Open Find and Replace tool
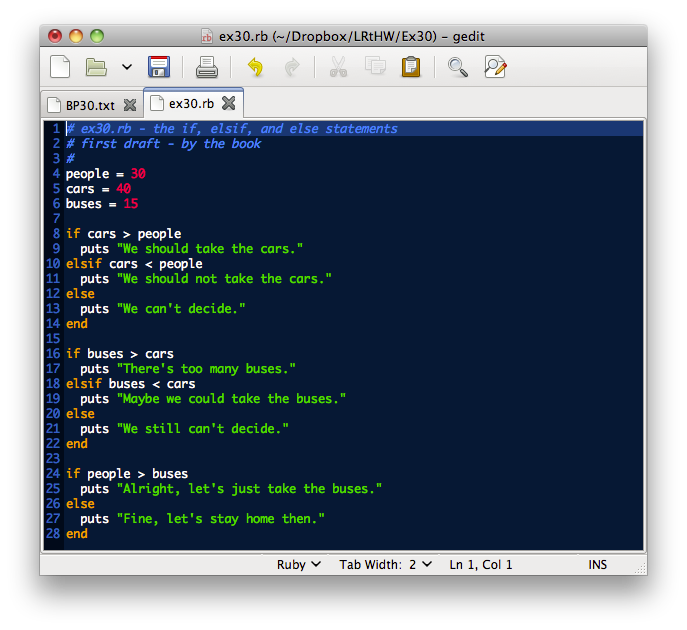 click(495, 67)
